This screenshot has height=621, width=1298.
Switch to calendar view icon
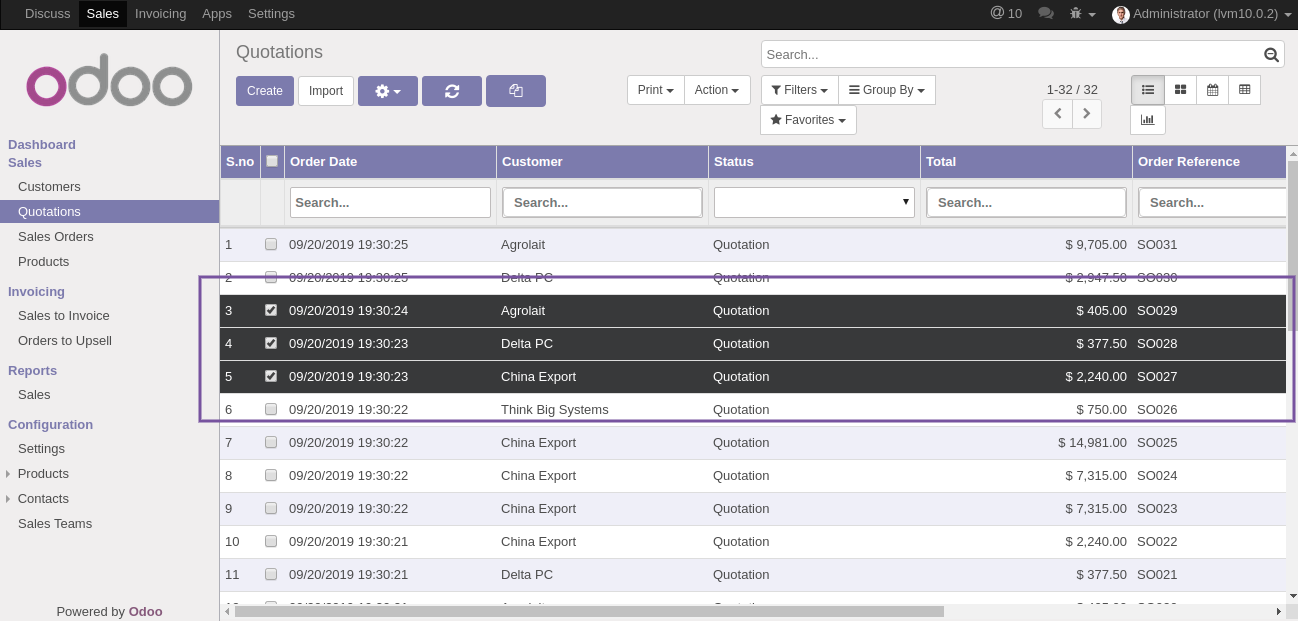[x=1212, y=90]
